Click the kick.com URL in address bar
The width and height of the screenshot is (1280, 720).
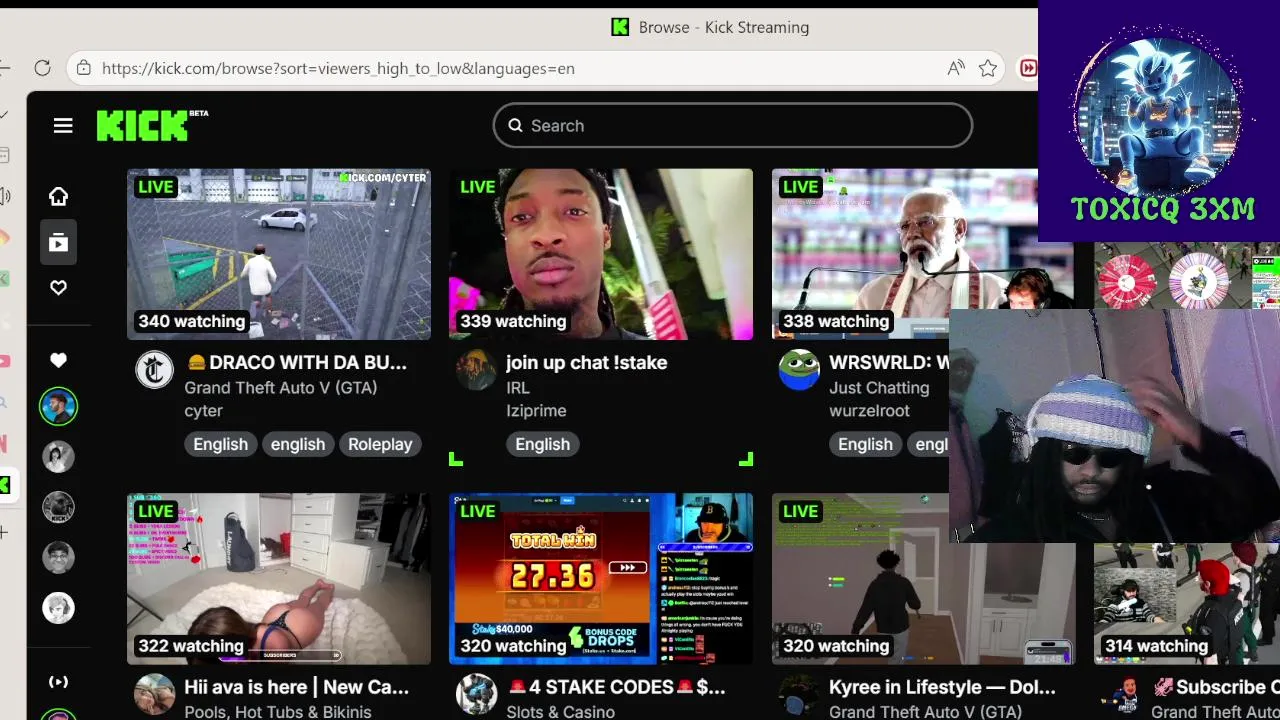tap(338, 68)
